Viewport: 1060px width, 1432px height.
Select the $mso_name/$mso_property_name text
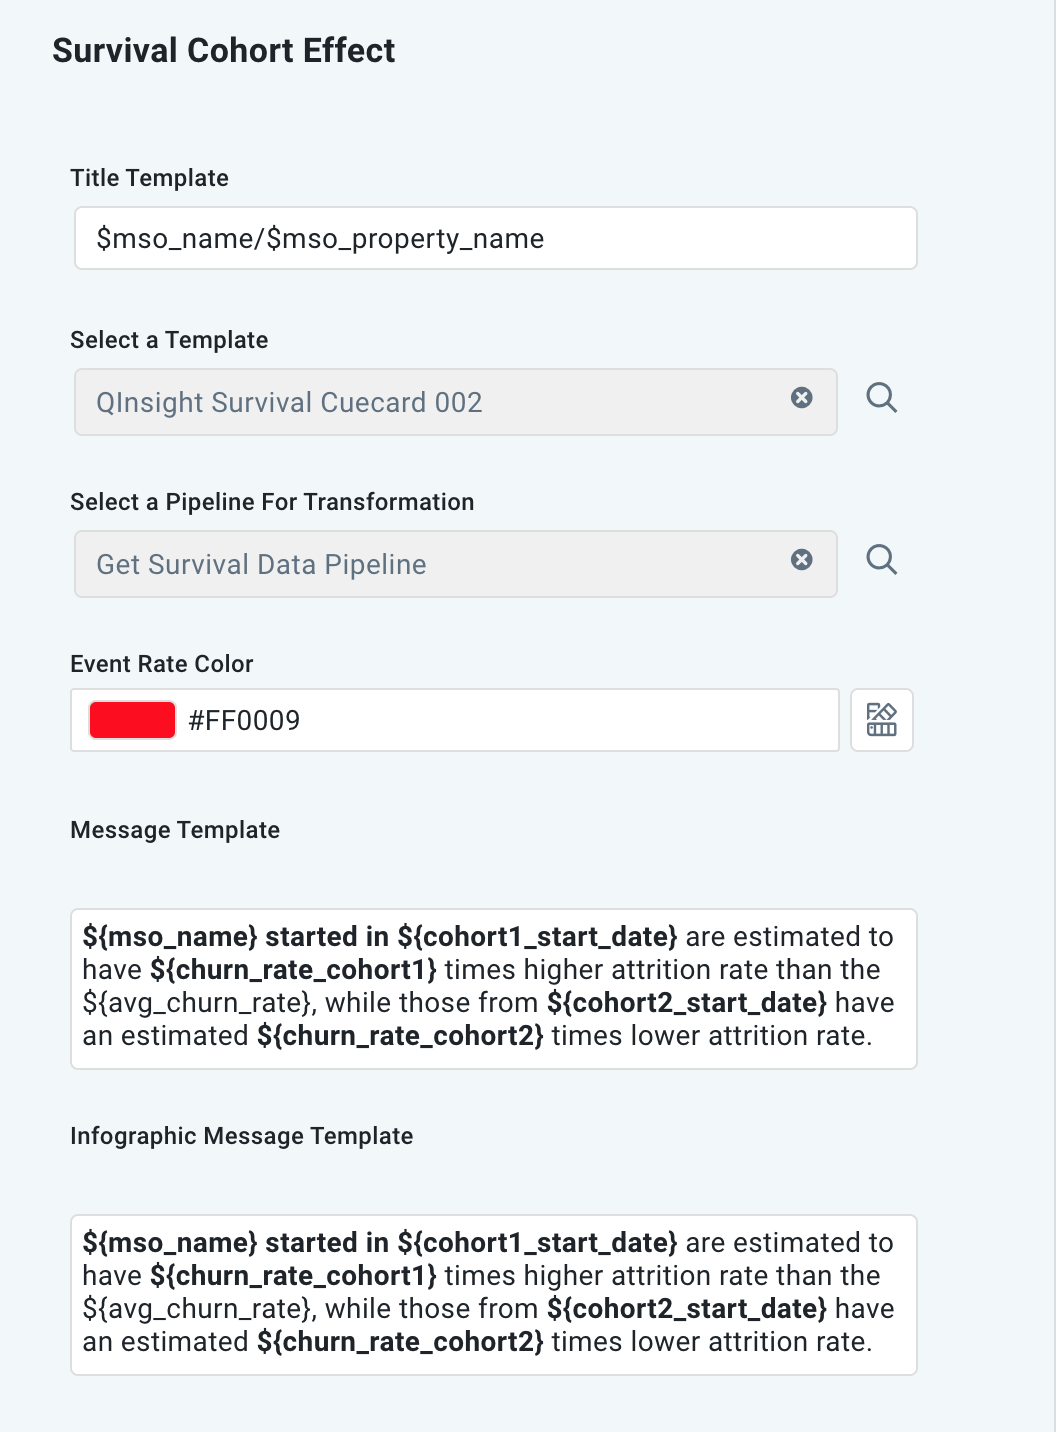click(320, 238)
